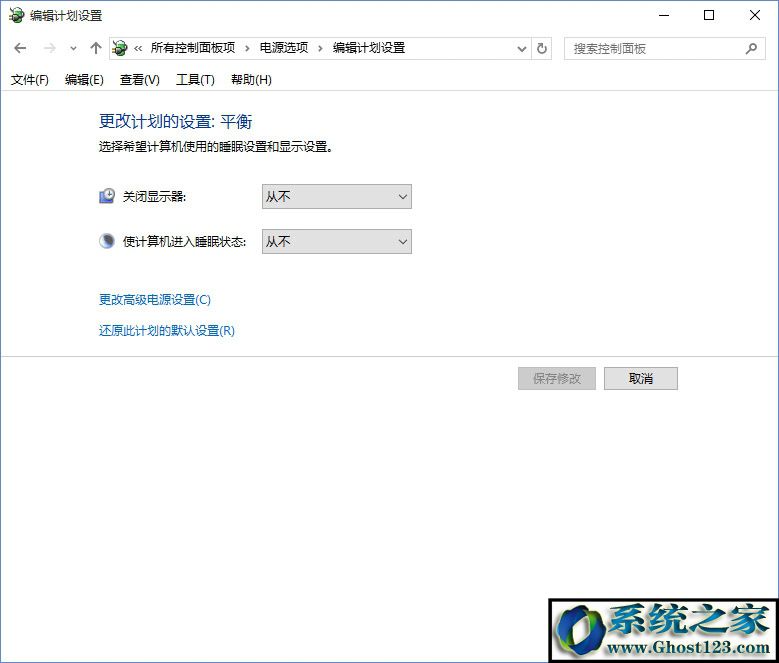
Task: Navigate to 所有控制面板项 breadcrumb
Action: [x=193, y=48]
